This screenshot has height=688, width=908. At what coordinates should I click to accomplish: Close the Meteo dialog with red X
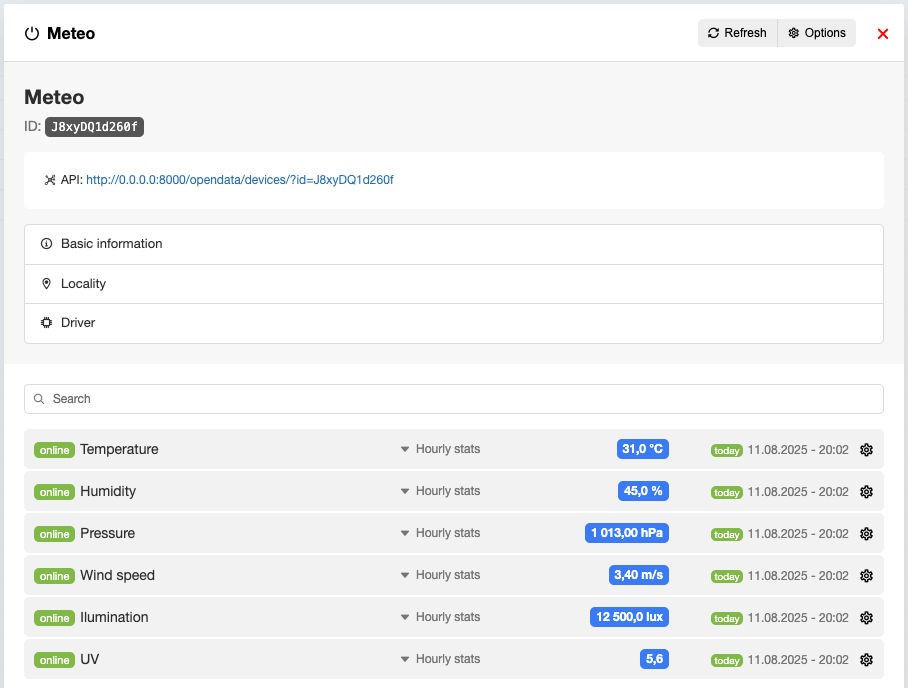point(883,34)
